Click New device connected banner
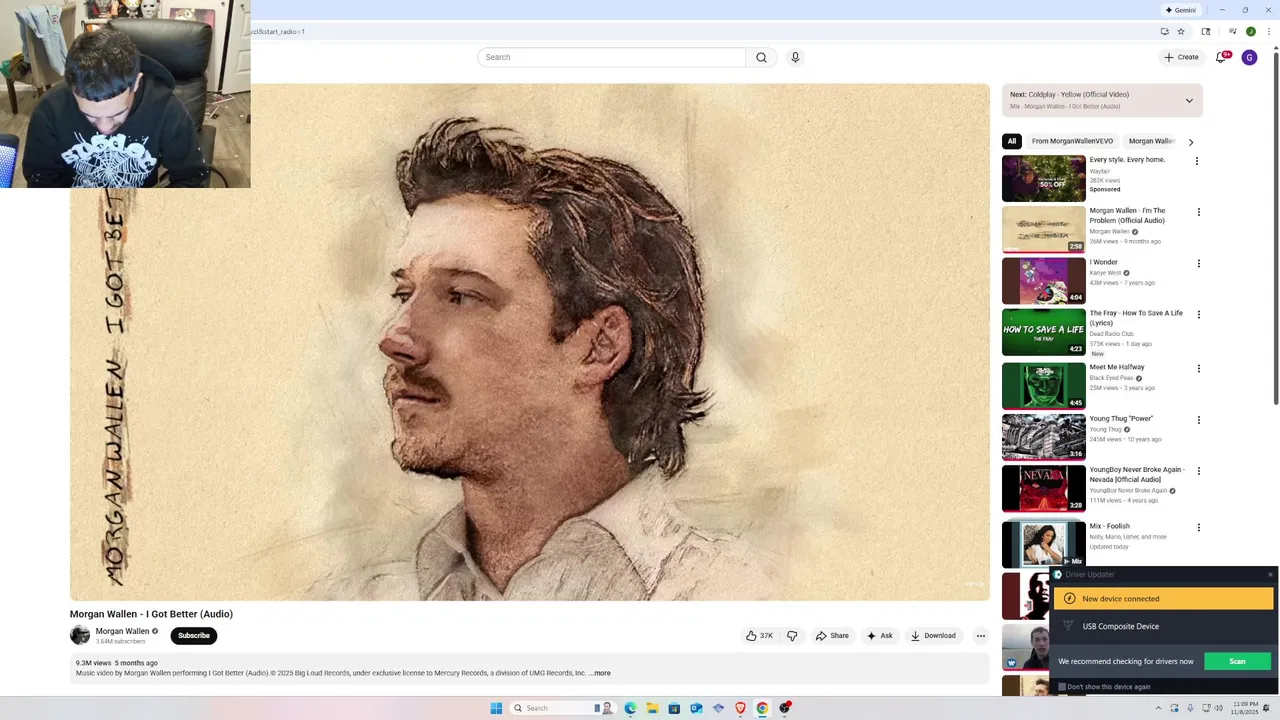The height and width of the screenshot is (720, 1280). point(1164,599)
